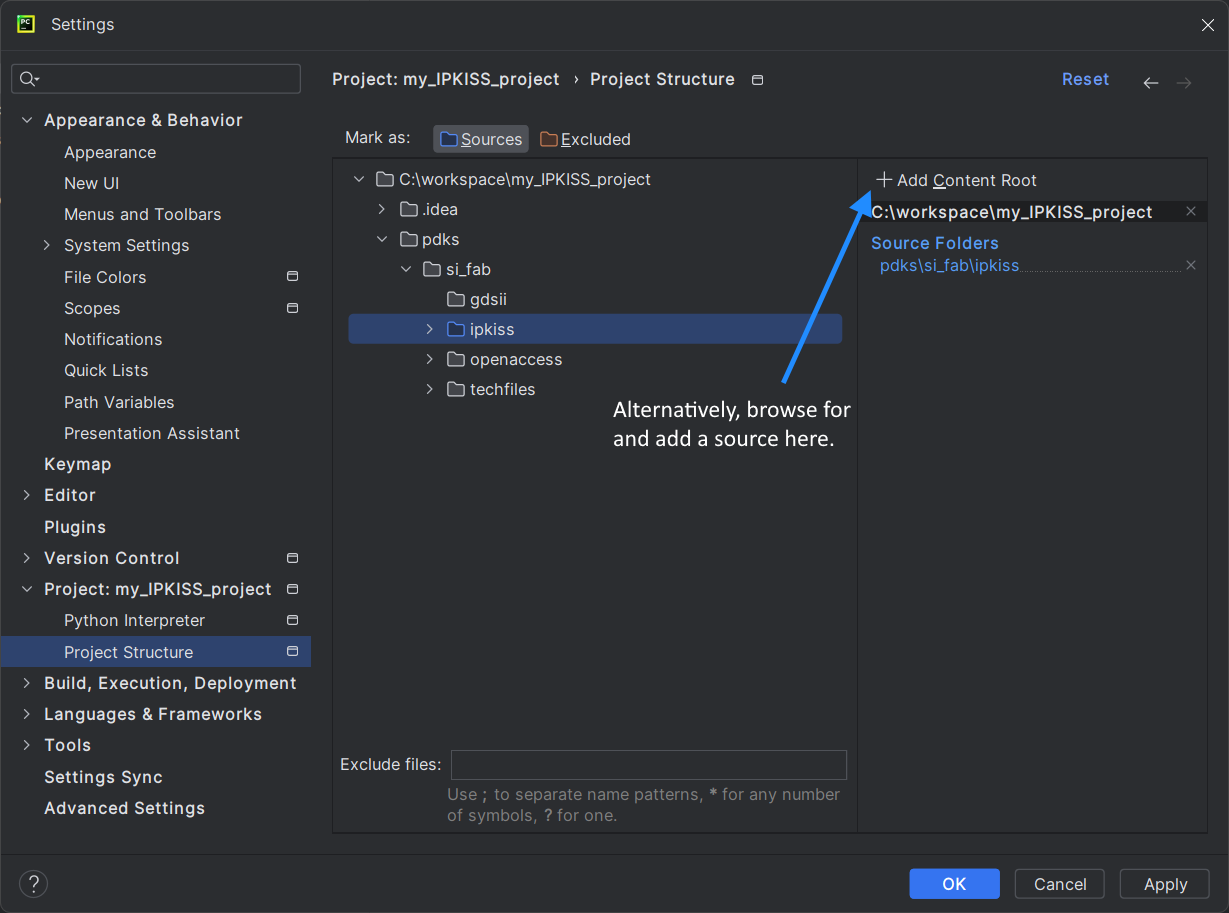Screen dimensions: 1229x913
Task: Expand the ipkiss folder
Action: [x=429, y=329]
